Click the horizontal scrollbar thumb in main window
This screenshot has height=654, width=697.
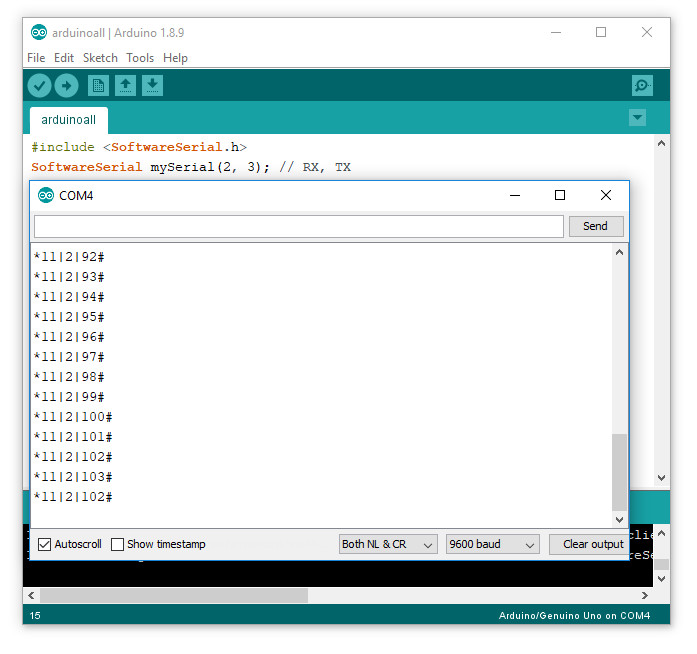point(174,595)
